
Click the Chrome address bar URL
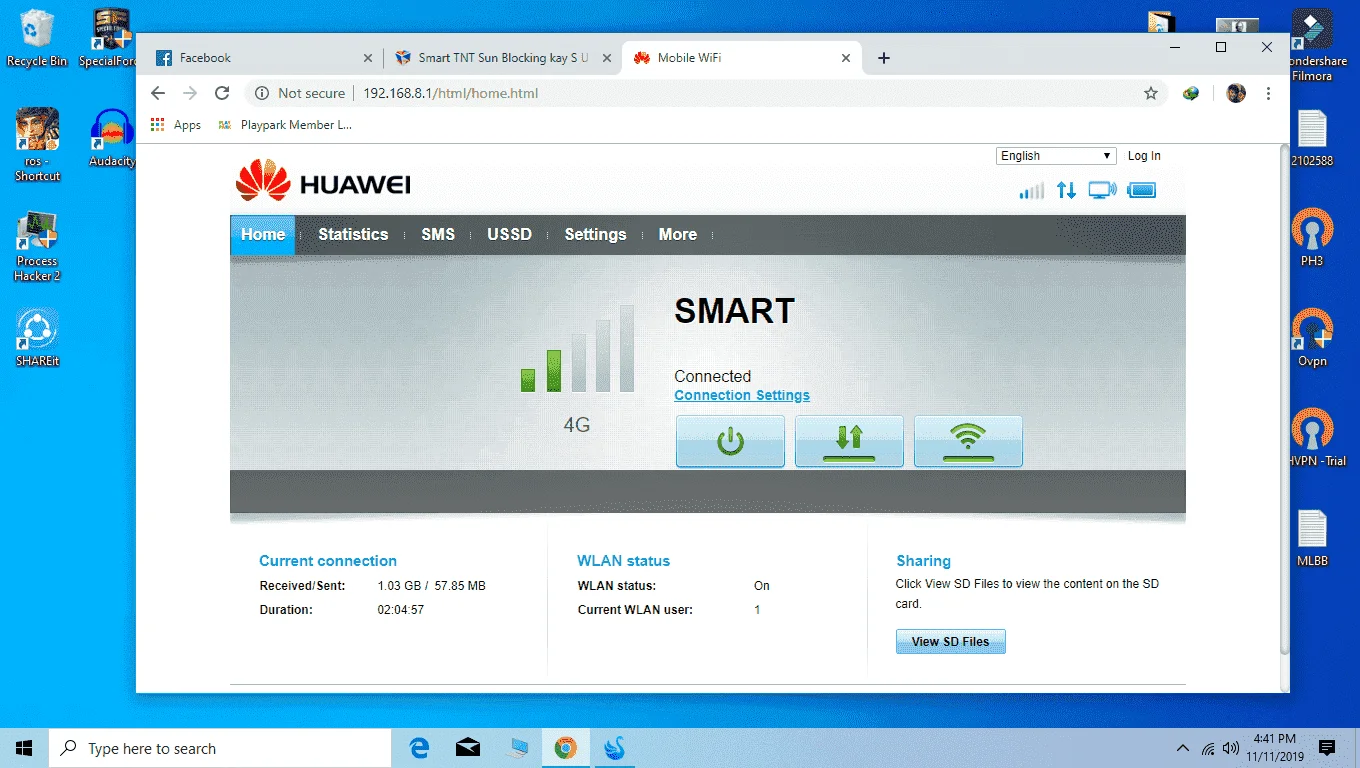[x=450, y=93]
